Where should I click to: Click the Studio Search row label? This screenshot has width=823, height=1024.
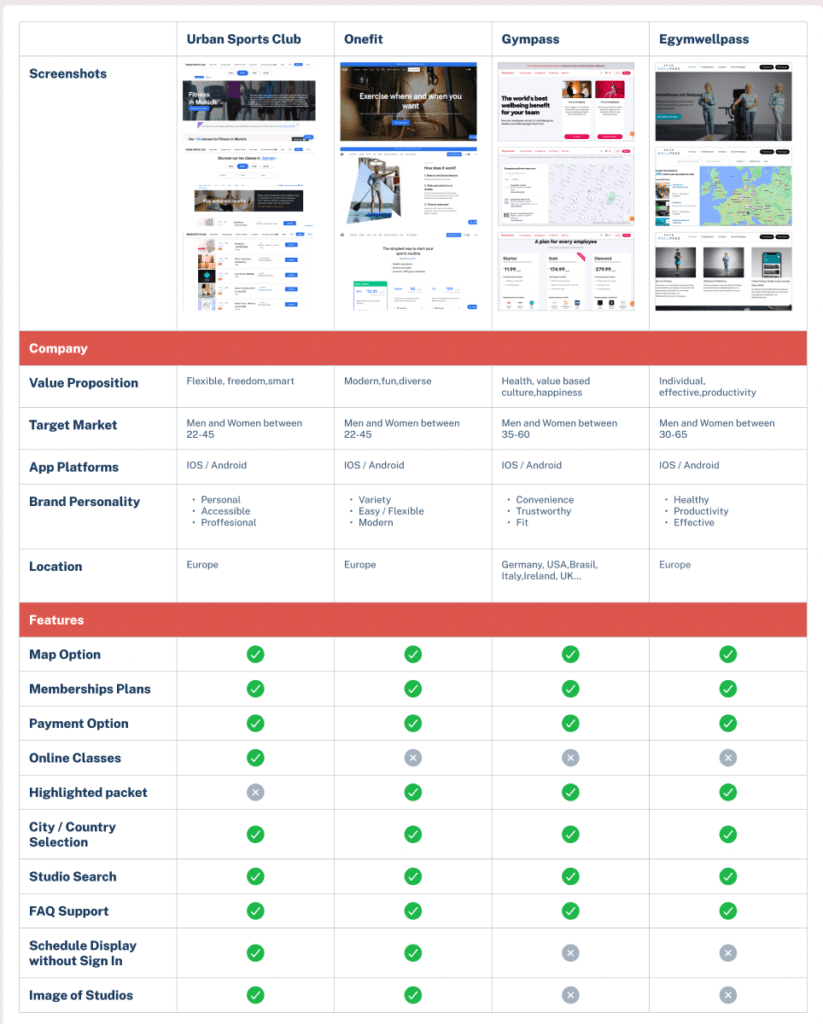[x=73, y=877]
